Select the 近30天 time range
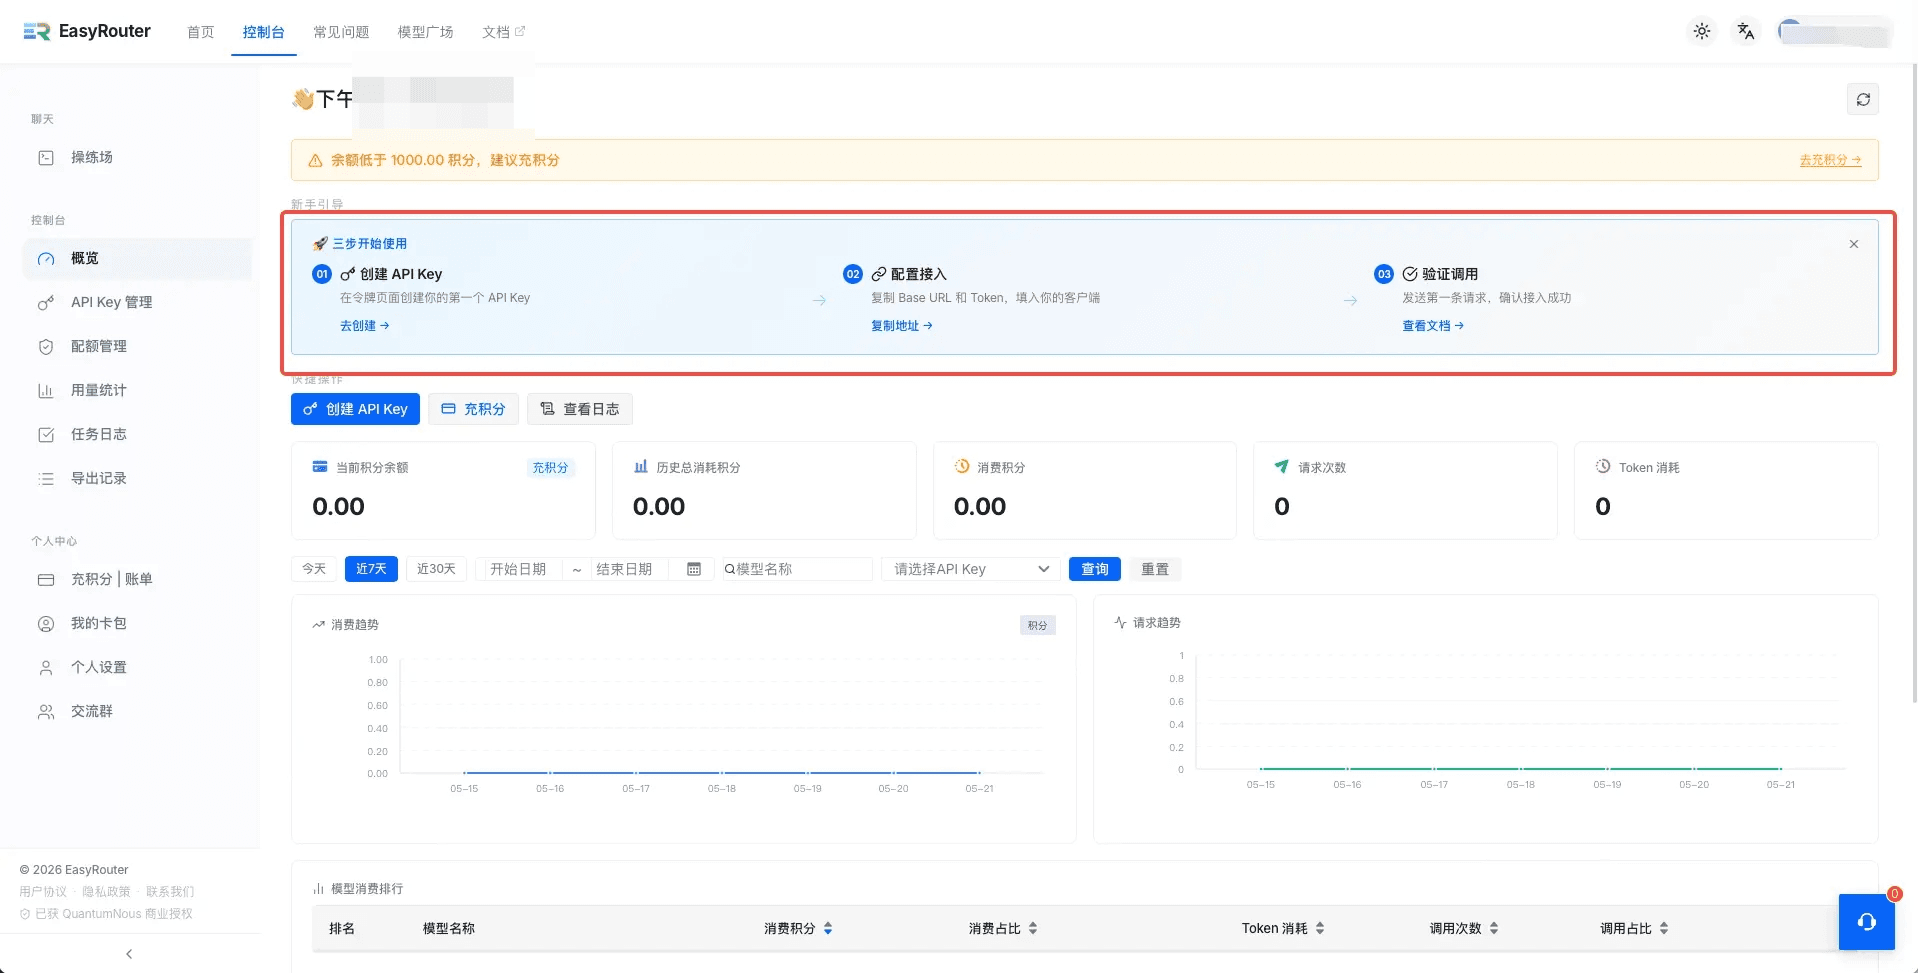This screenshot has height=973, width=1918. (x=436, y=569)
